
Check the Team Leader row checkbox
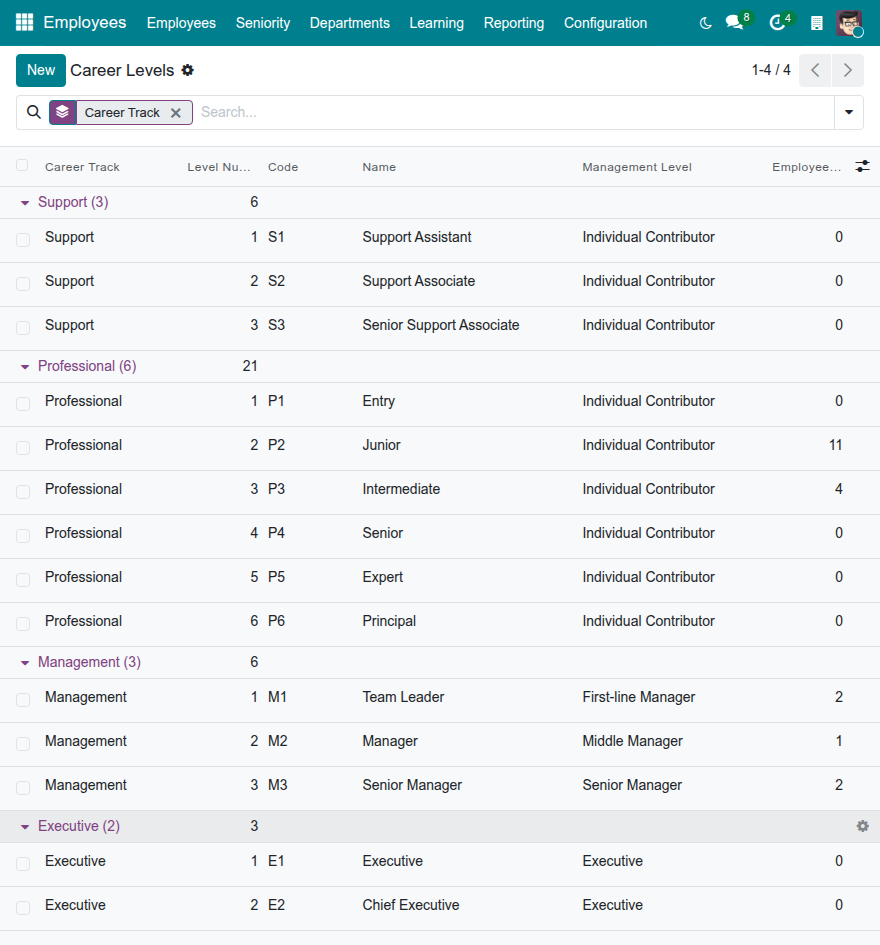point(23,700)
